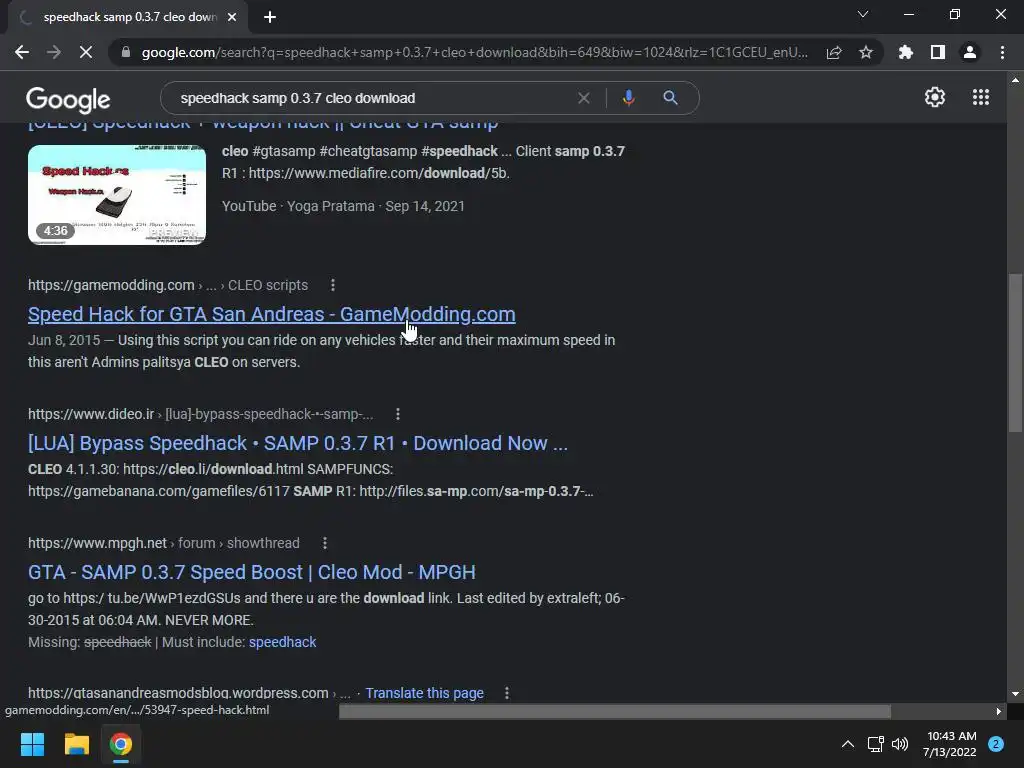Open GTA SAMP Speed Boost MPGH link
The height and width of the screenshot is (768, 1024).
tap(251, 572)
